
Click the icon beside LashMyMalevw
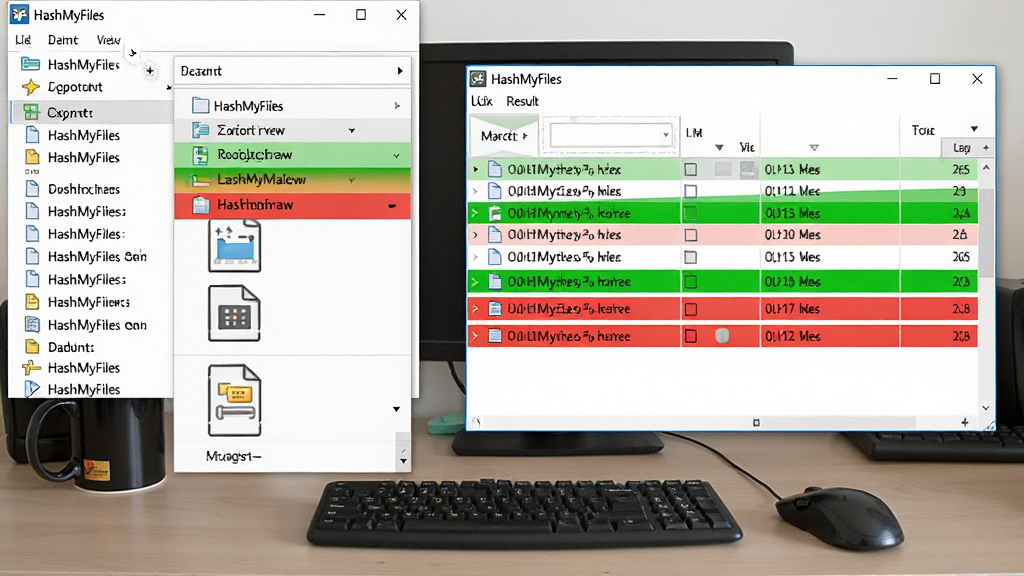click(x=199, y=180)
